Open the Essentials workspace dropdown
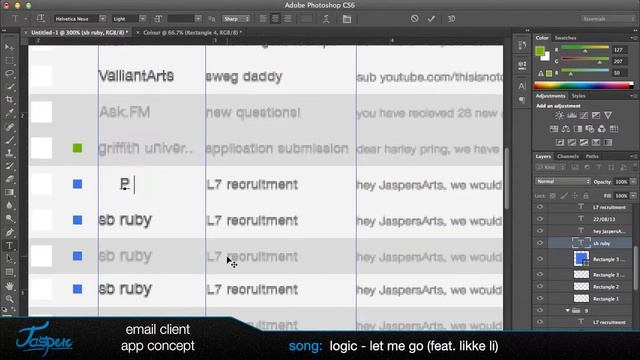Screen dimensions: 640x360 pyautogui.click(x=608, y=19)
